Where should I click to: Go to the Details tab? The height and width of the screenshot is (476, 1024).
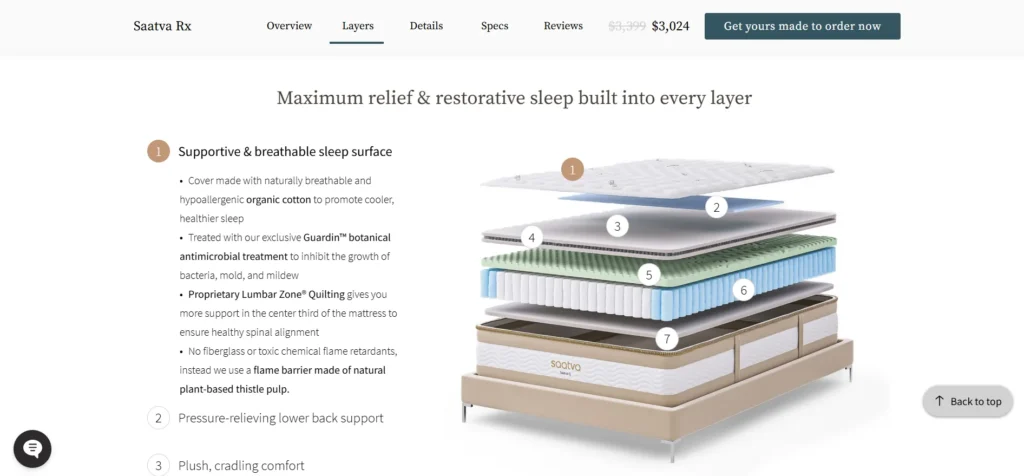[x=426, y=26]
